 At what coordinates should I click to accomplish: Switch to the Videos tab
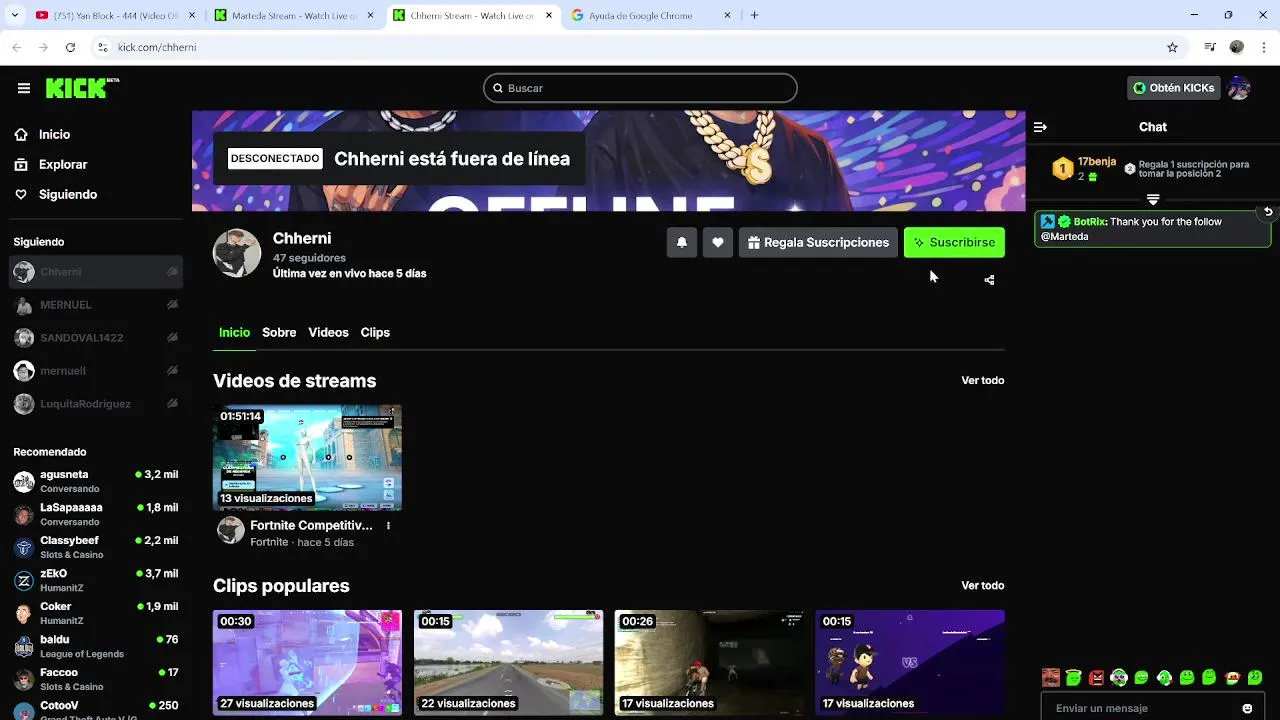[328, 332]
